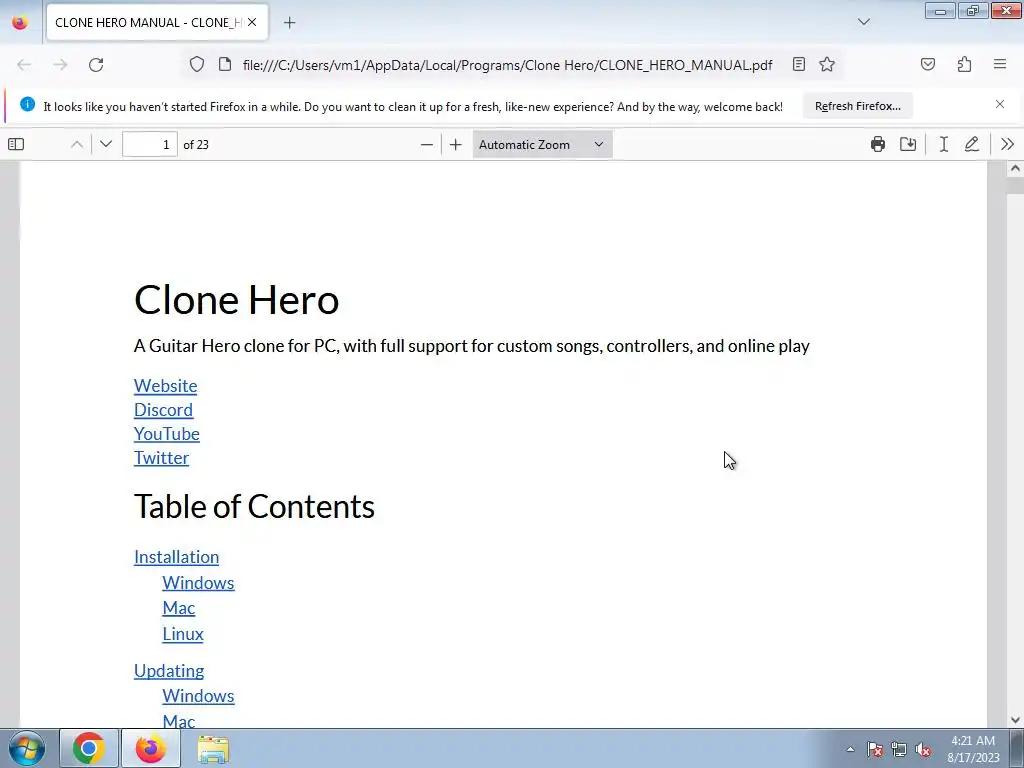Toggle the PDF sidebar panel
The image size is (1024, 768).
[x=16, y=144]
